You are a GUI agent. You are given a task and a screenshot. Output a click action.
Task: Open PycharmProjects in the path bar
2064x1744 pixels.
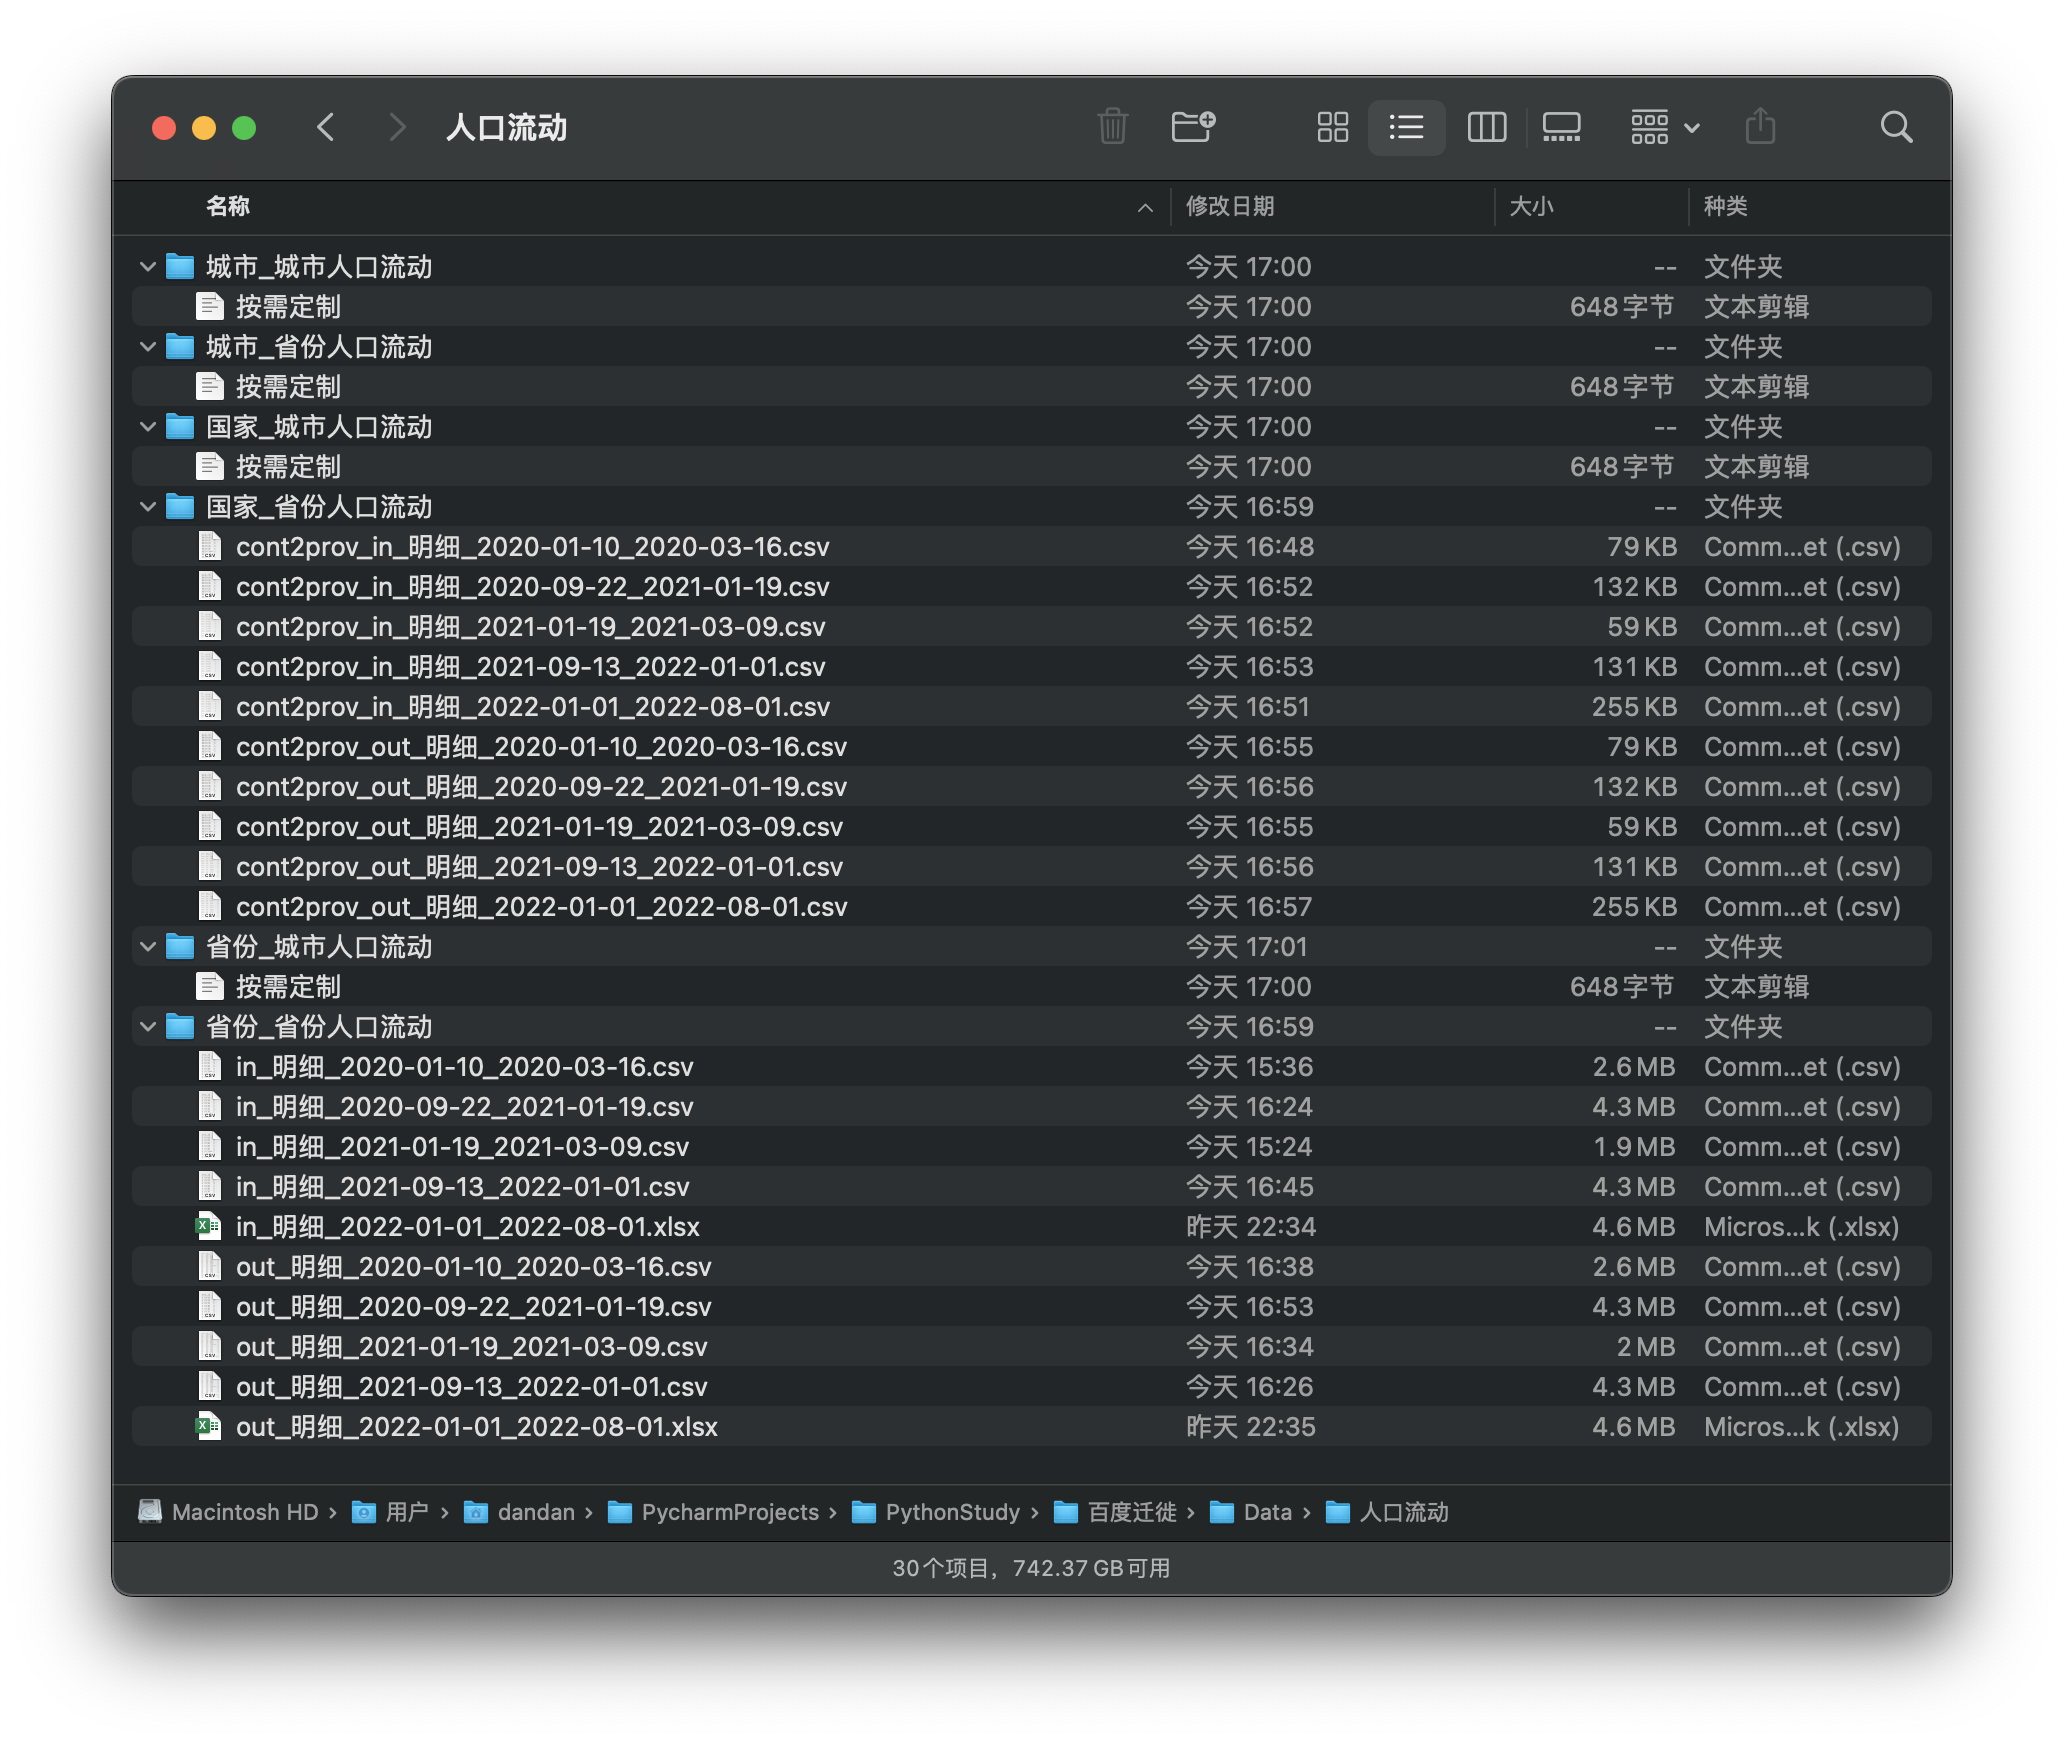[x=729, y=1512]
